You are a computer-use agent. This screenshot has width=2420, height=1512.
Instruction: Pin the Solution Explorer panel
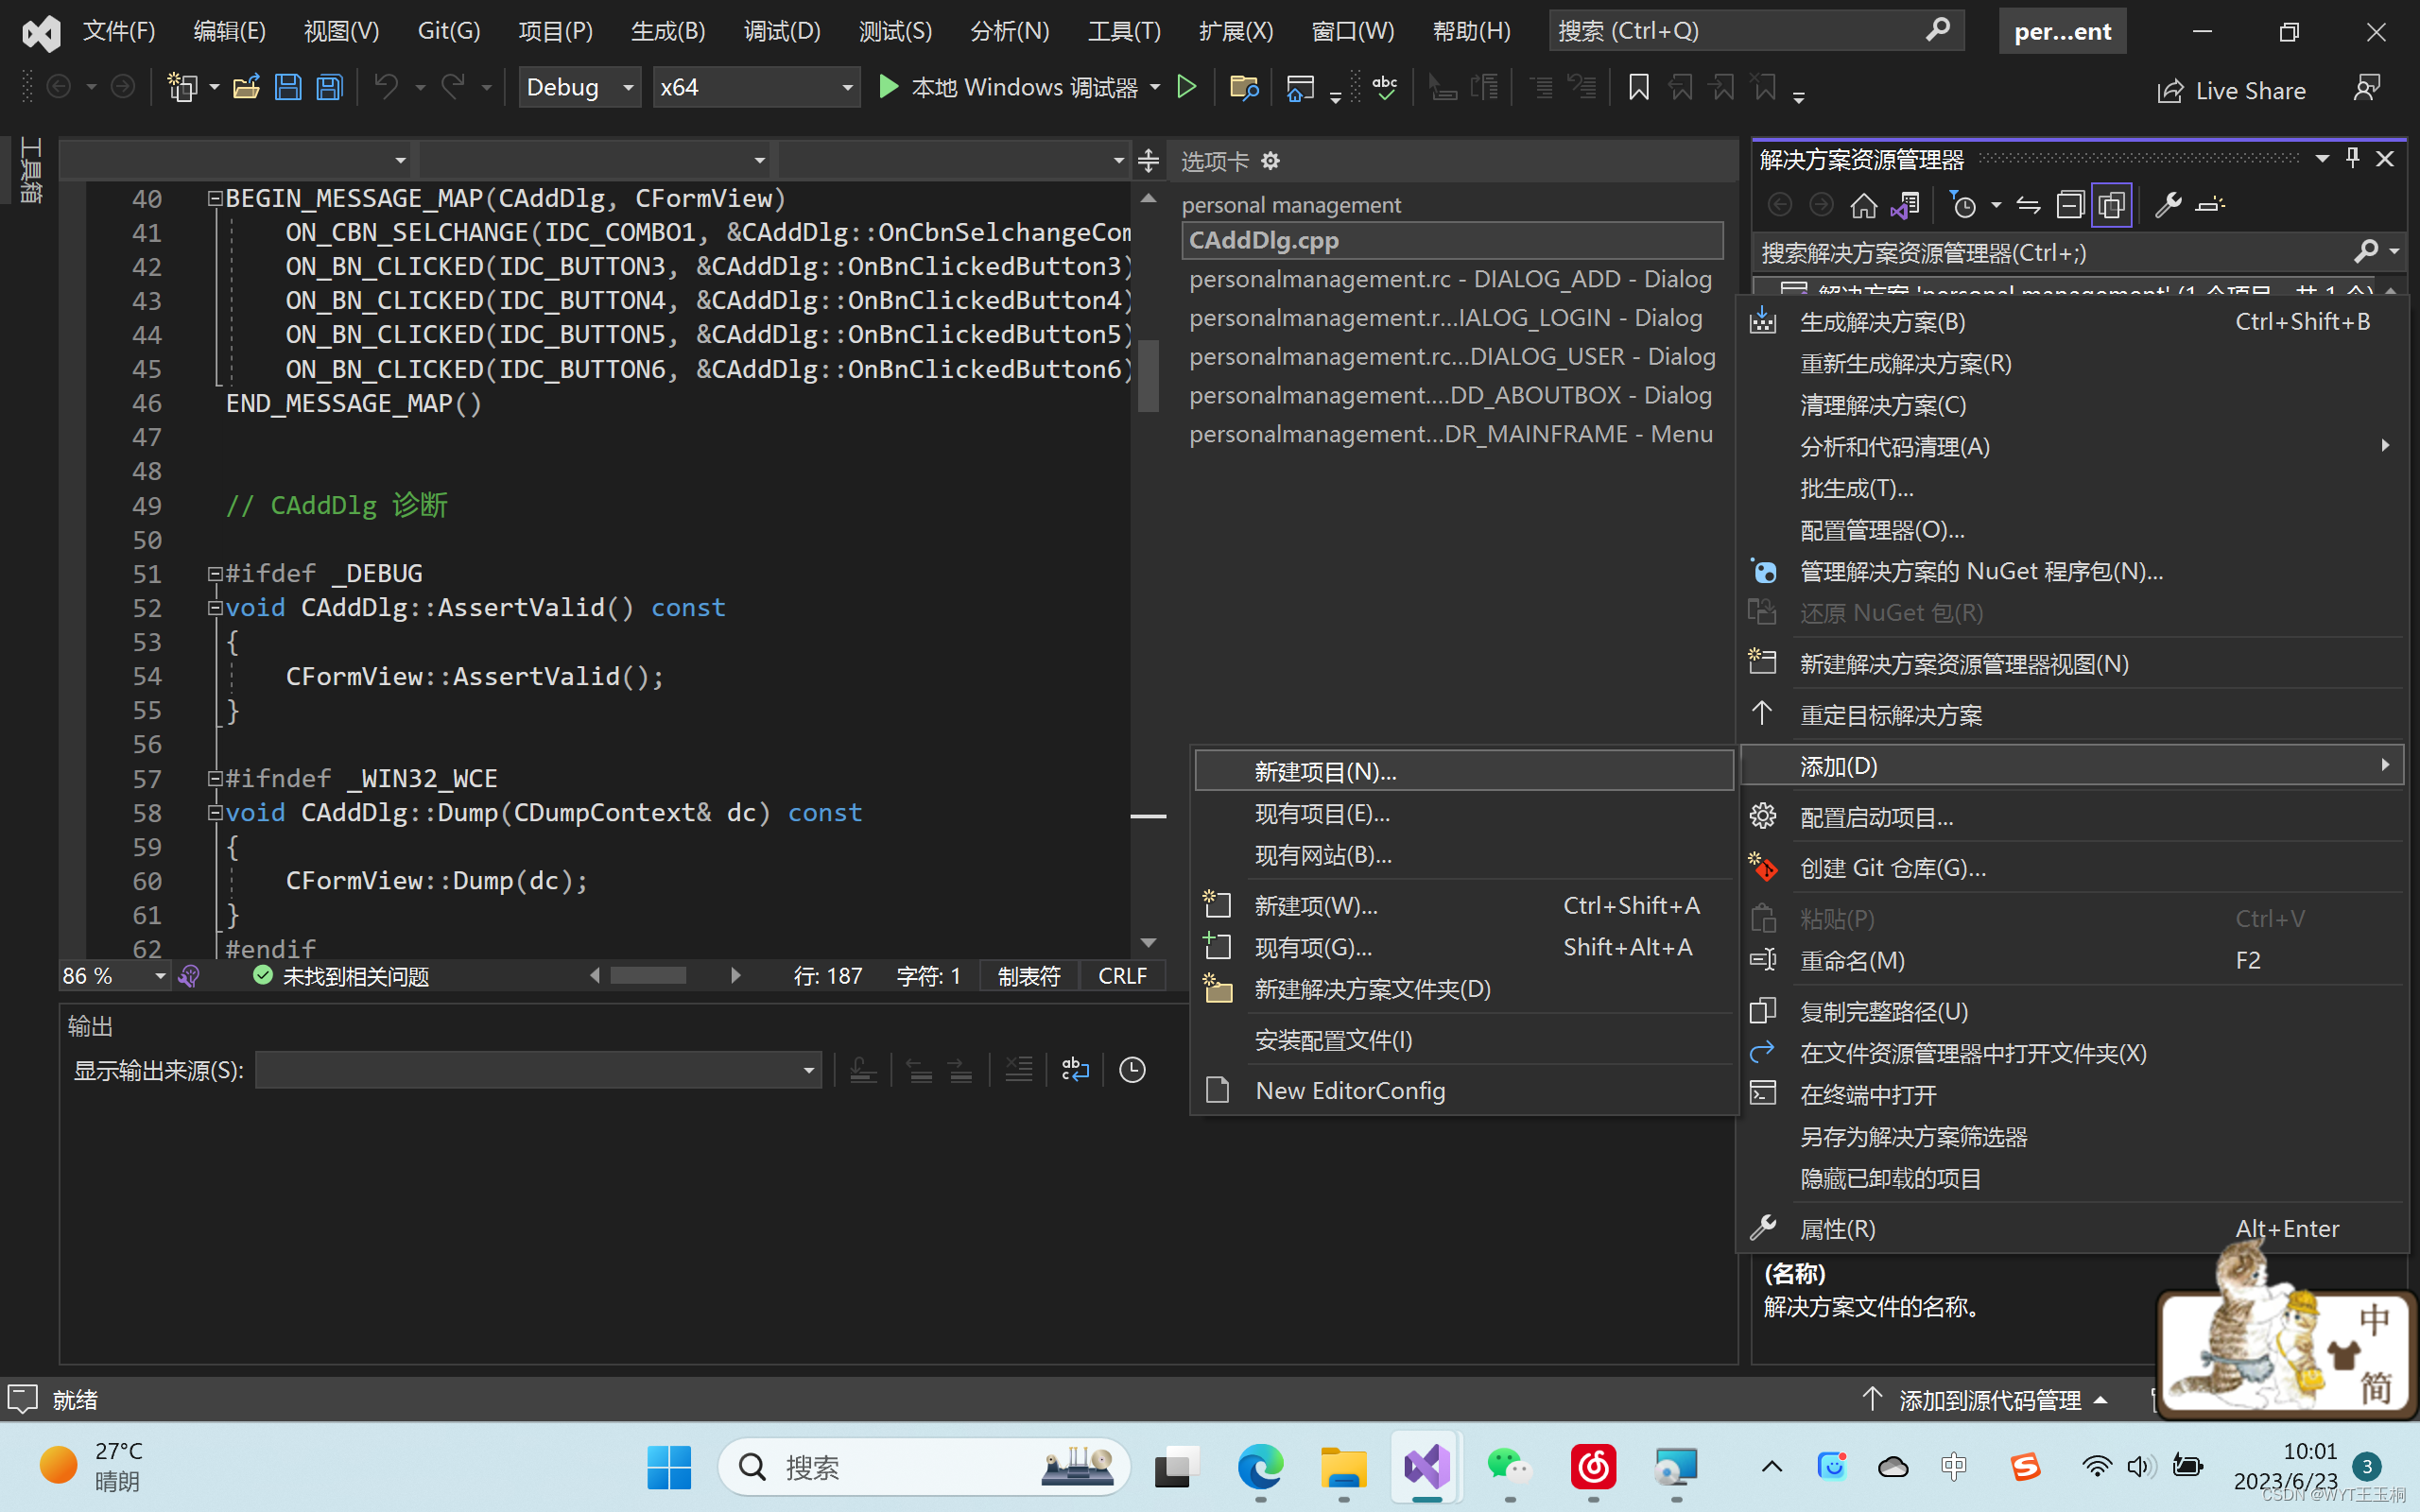point(2352,157)
